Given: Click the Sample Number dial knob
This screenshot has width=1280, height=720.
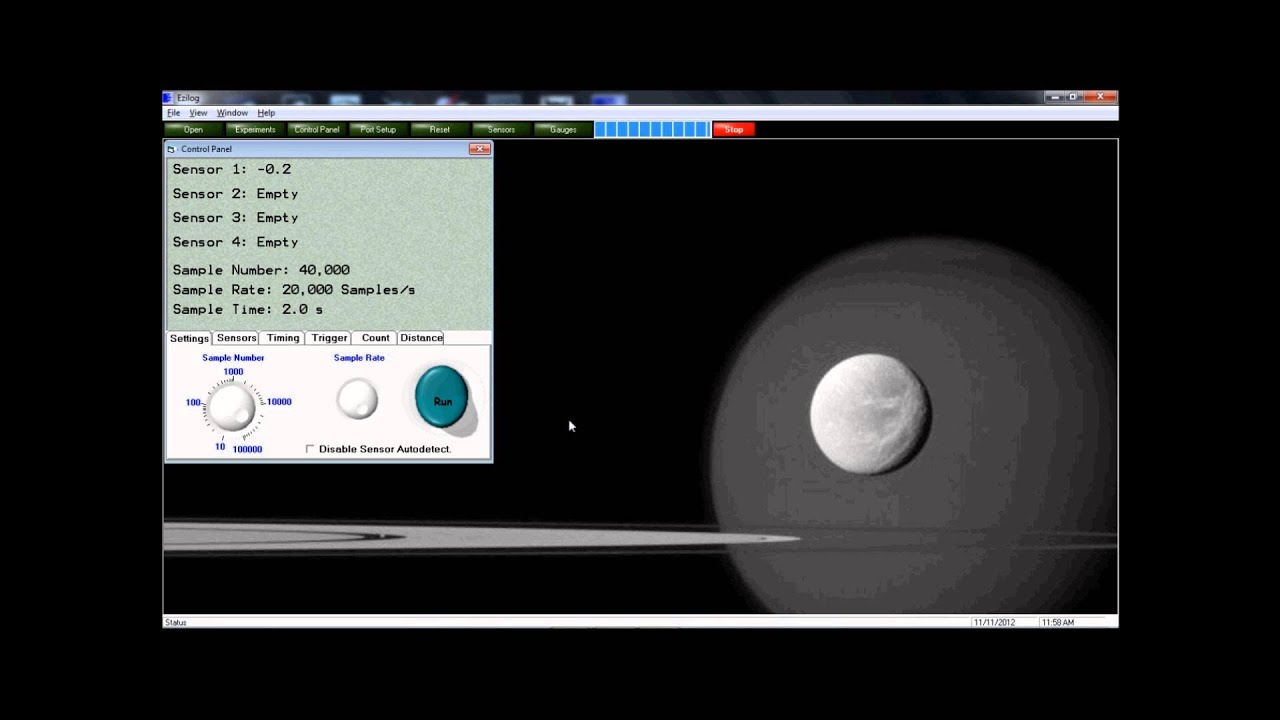Looking at the screenshot, I should [232, 407].
